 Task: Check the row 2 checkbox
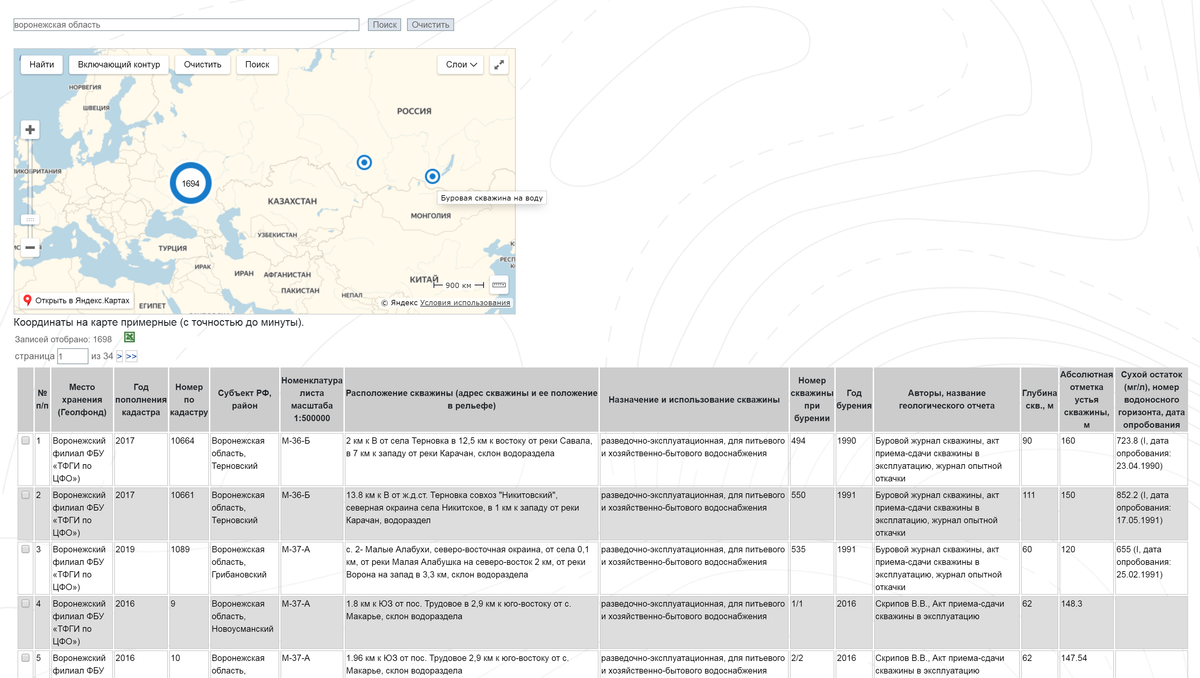tap(26, 495)
